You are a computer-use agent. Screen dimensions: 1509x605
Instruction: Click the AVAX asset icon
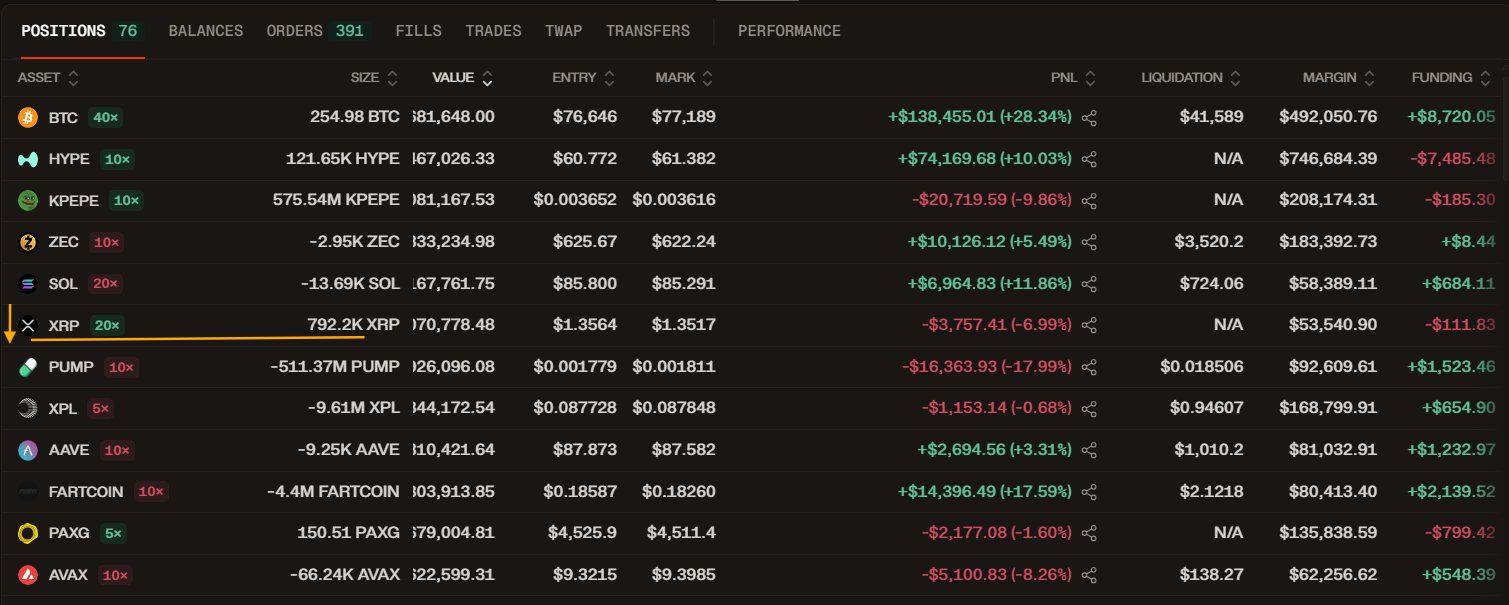point(28,575)
